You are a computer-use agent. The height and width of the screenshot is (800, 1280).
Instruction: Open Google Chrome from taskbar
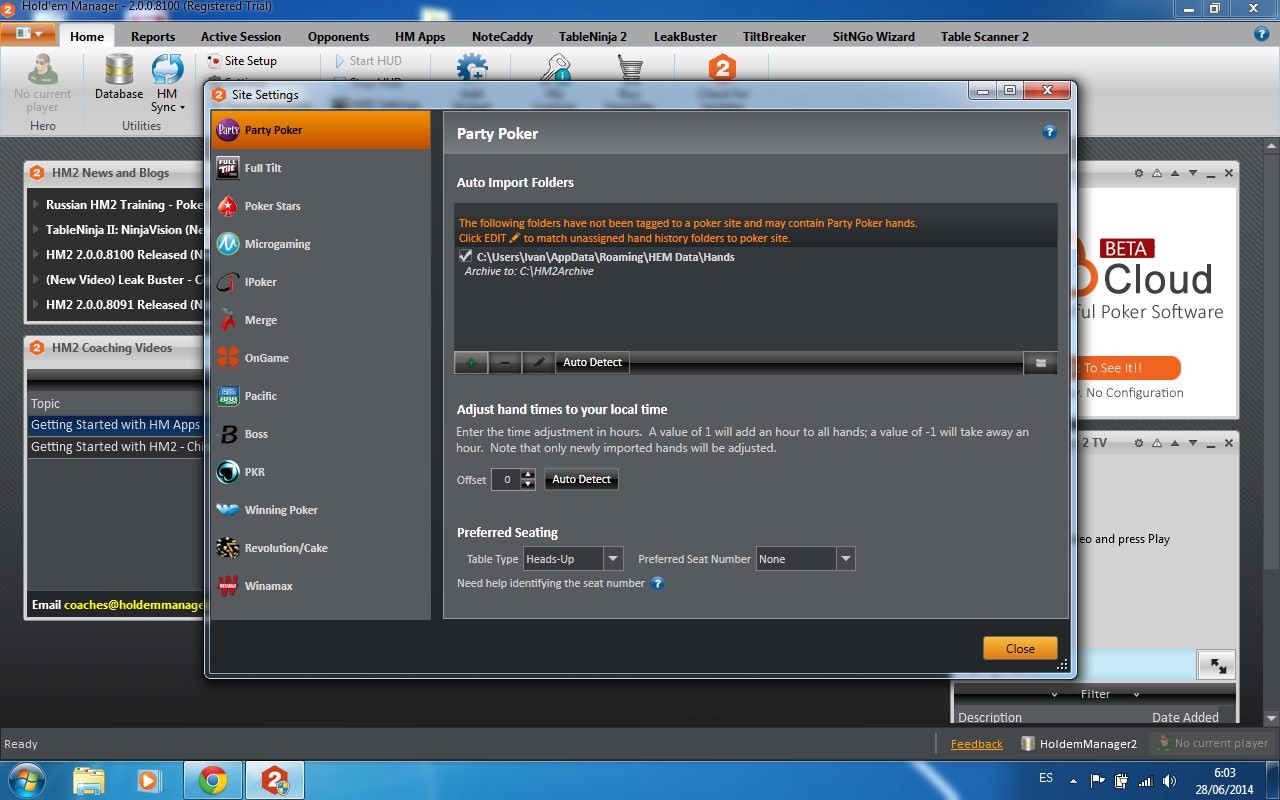coord(213,780)
